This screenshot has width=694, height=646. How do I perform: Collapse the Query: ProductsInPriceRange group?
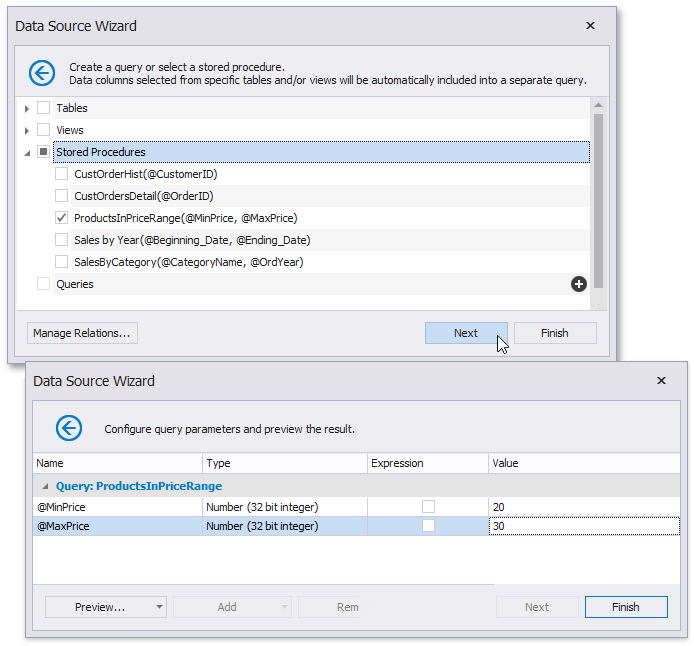45,486
